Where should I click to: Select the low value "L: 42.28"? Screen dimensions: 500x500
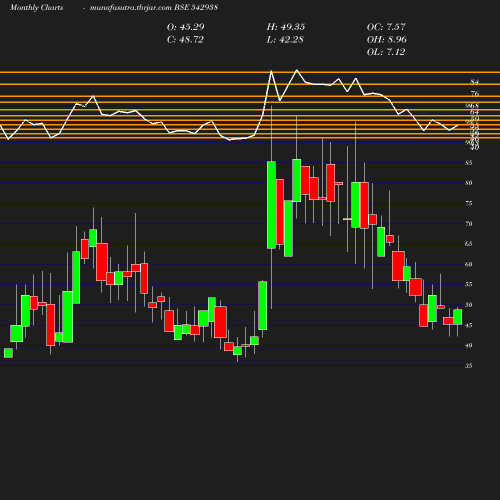(x=285, y=40)
